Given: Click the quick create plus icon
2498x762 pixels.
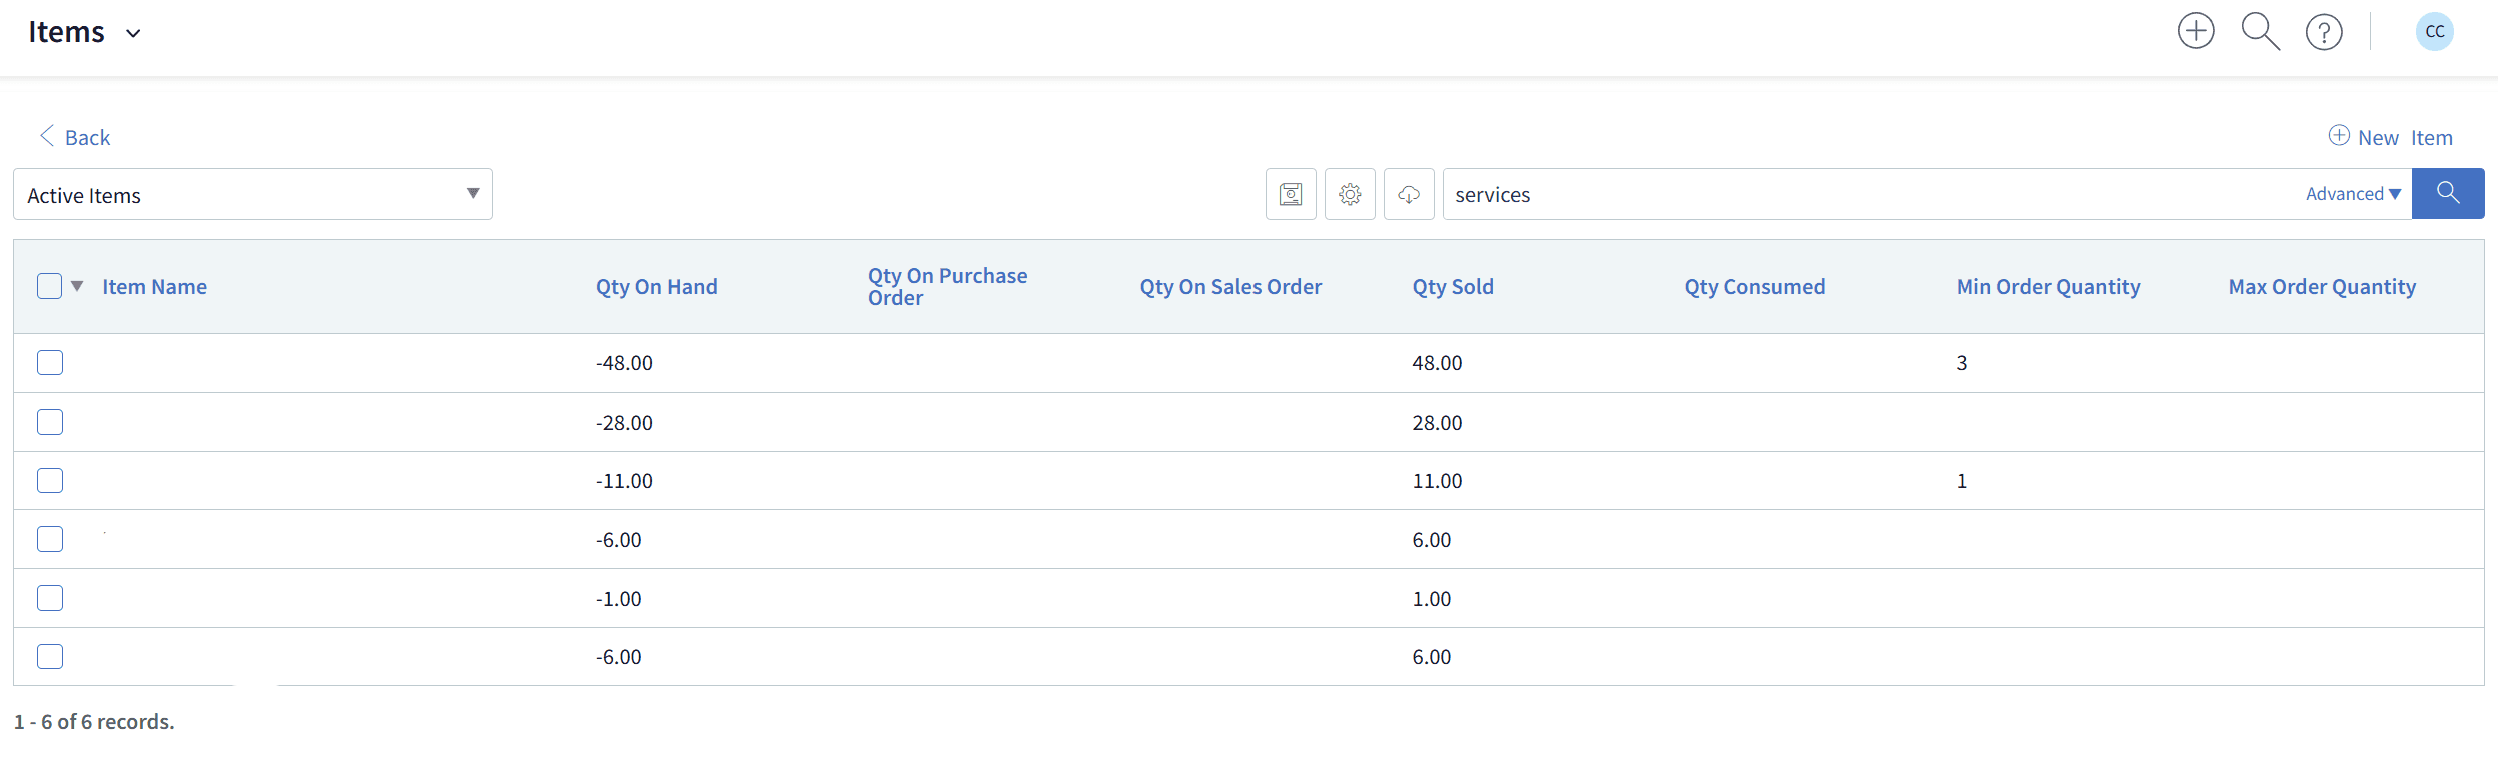Looking at the screenshot, I should (2196, 31).
